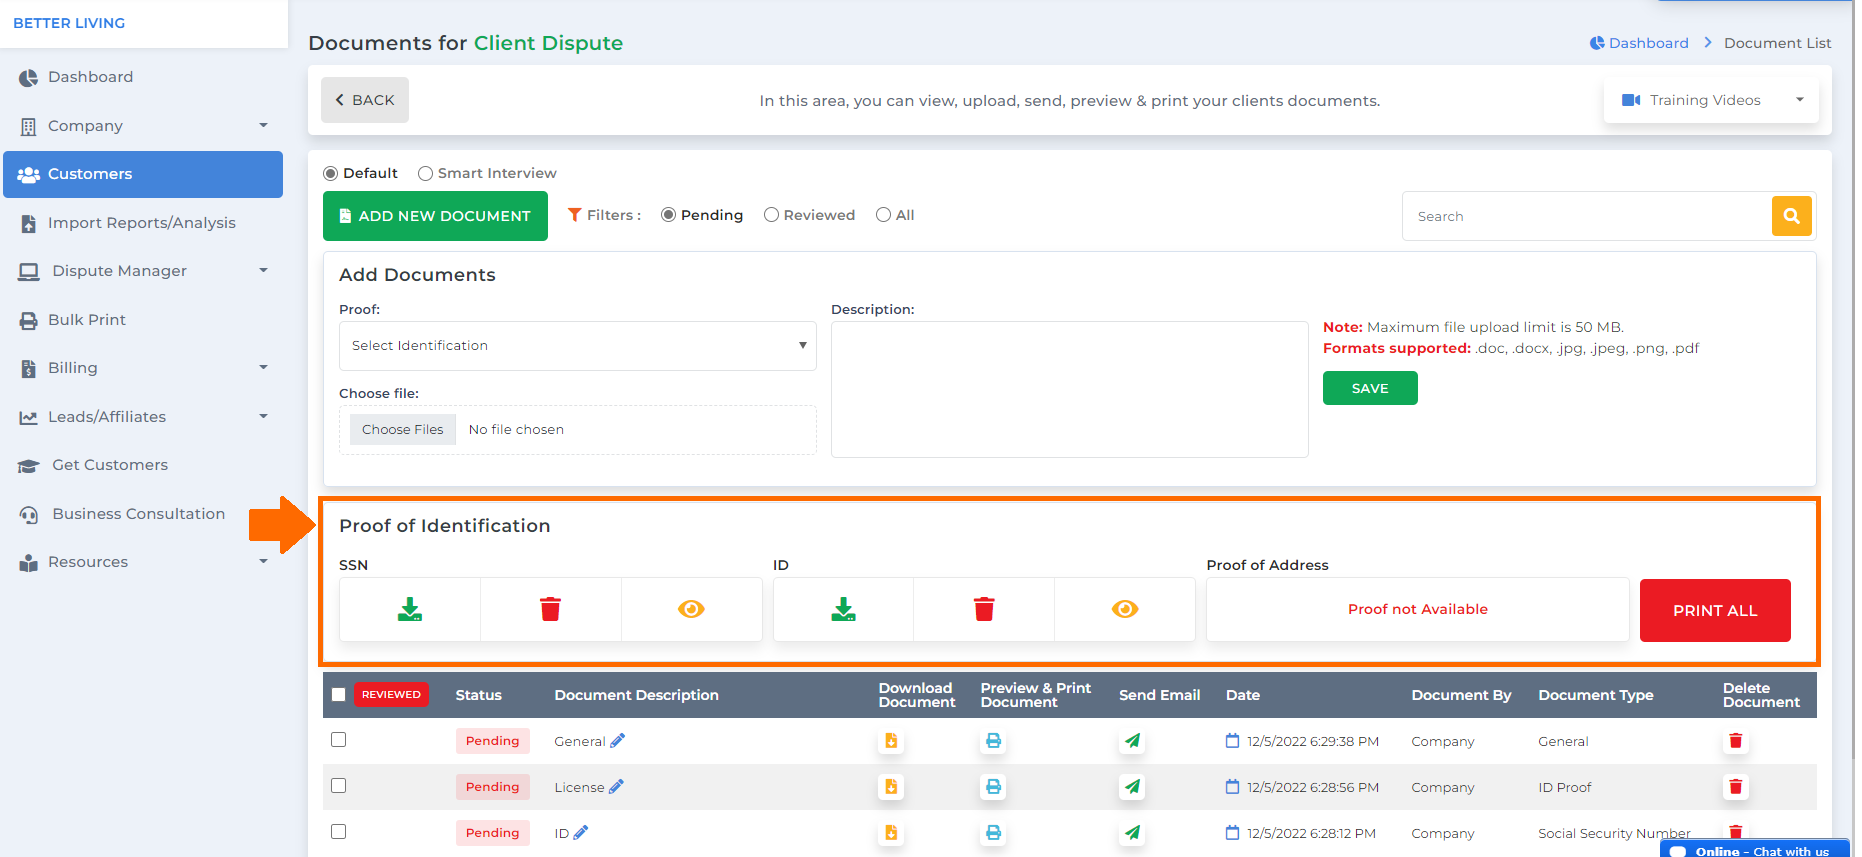Click the ID Proof document type cell
This screenshot has width=1862, height=857.
1565,787
